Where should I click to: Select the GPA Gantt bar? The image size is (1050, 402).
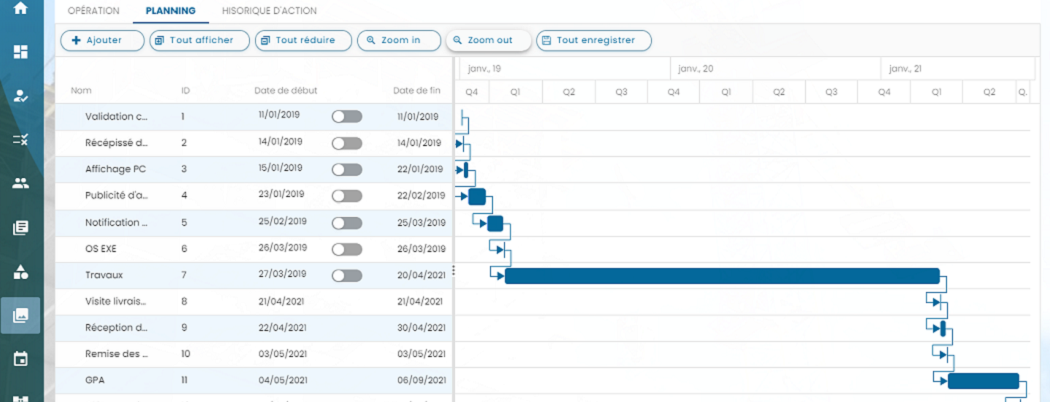983,381
